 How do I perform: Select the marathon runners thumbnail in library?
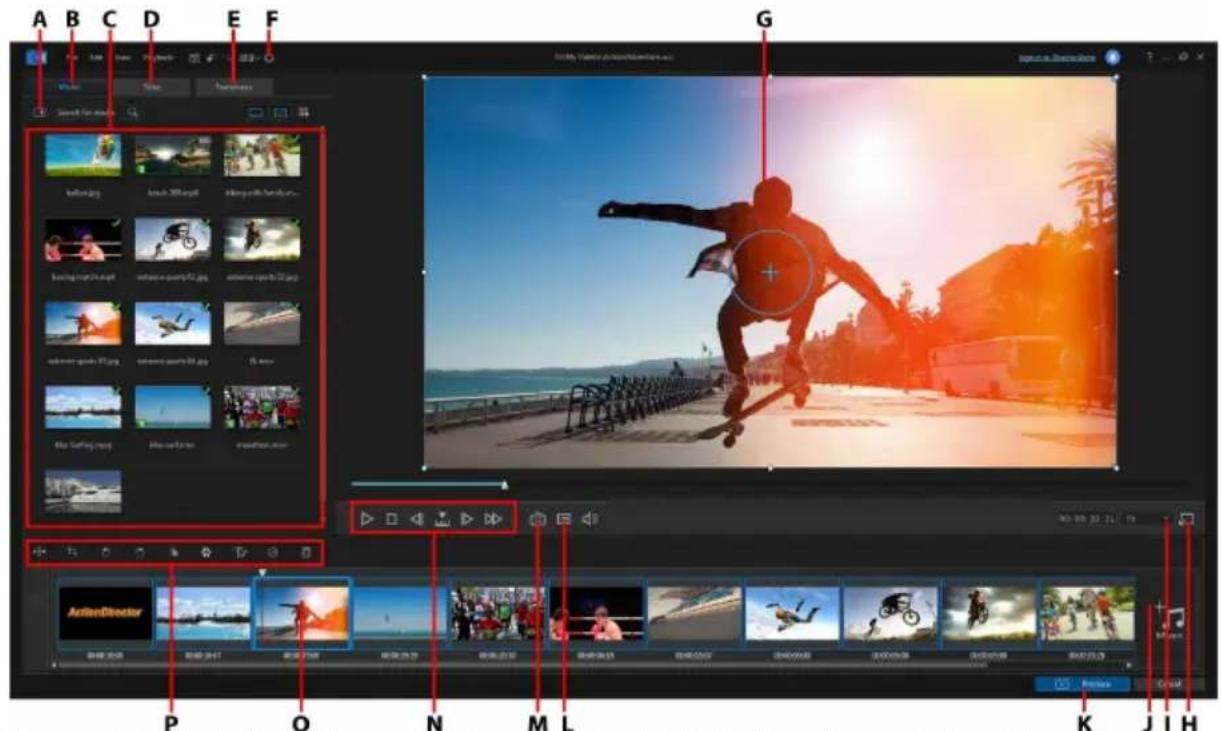(x=262, y=408)
